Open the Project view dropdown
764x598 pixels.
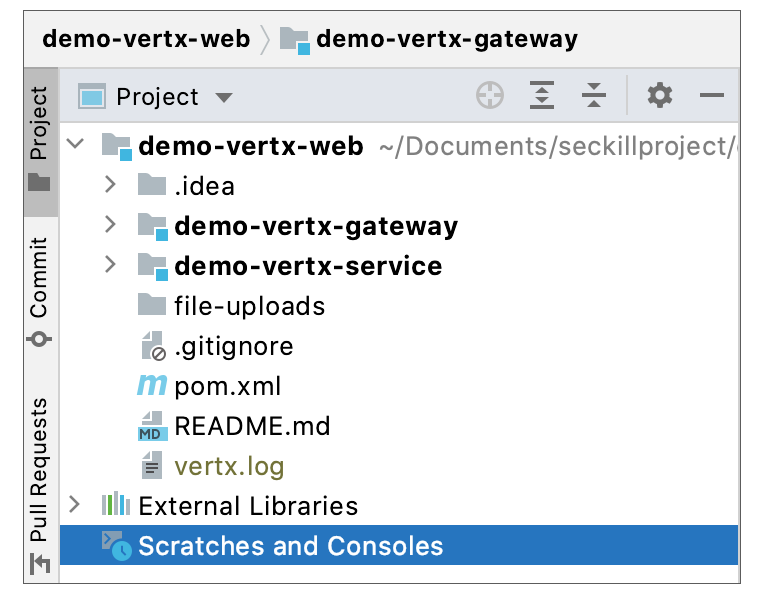[x=224, y=97]
